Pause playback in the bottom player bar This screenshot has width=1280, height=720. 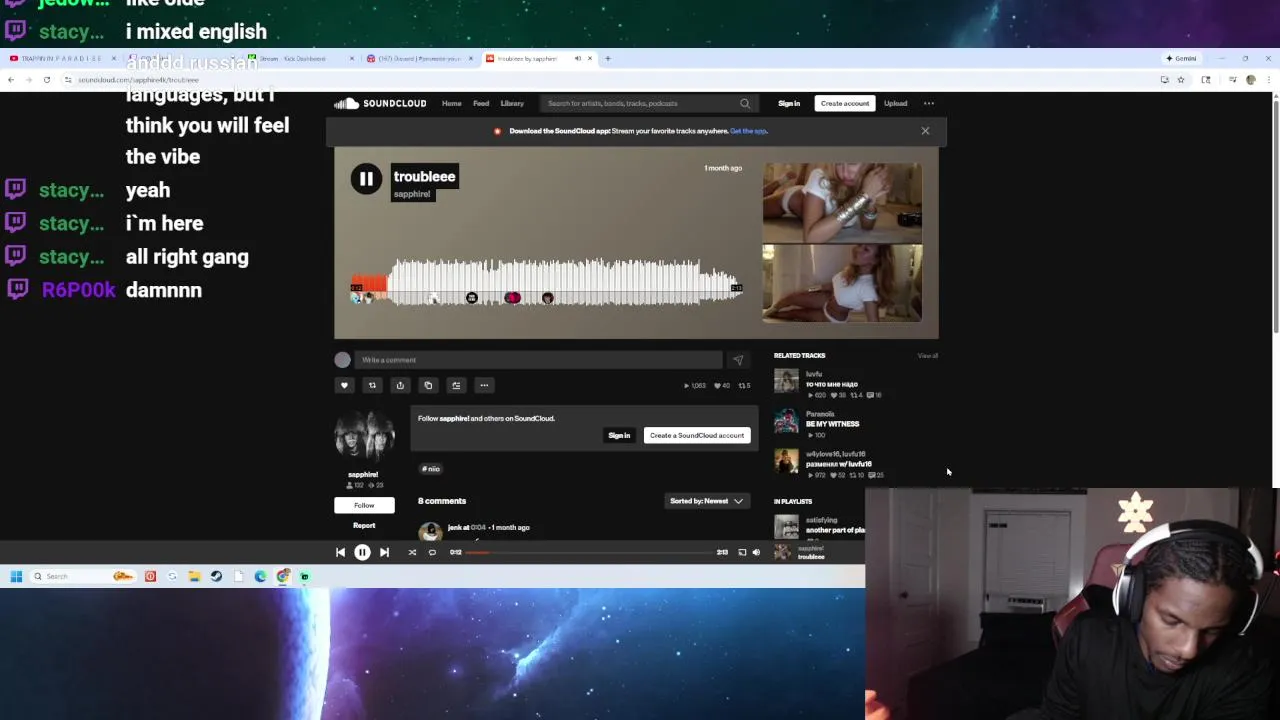tap(362, 552)
